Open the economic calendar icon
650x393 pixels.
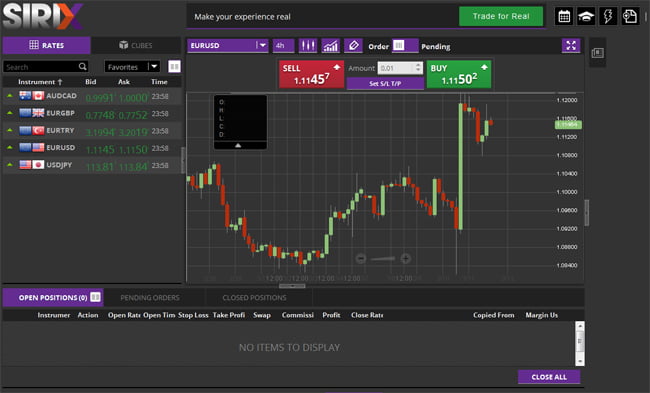tap(564, 17)
